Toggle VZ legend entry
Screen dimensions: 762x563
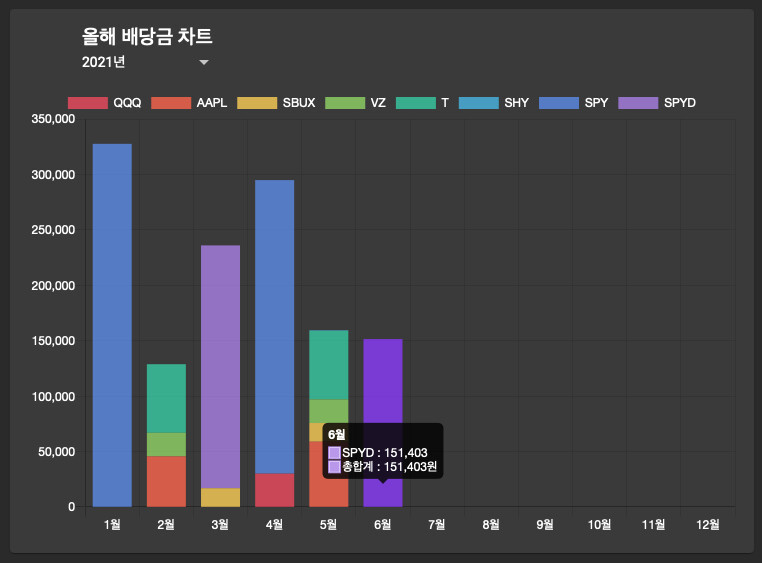click(355, 103)
